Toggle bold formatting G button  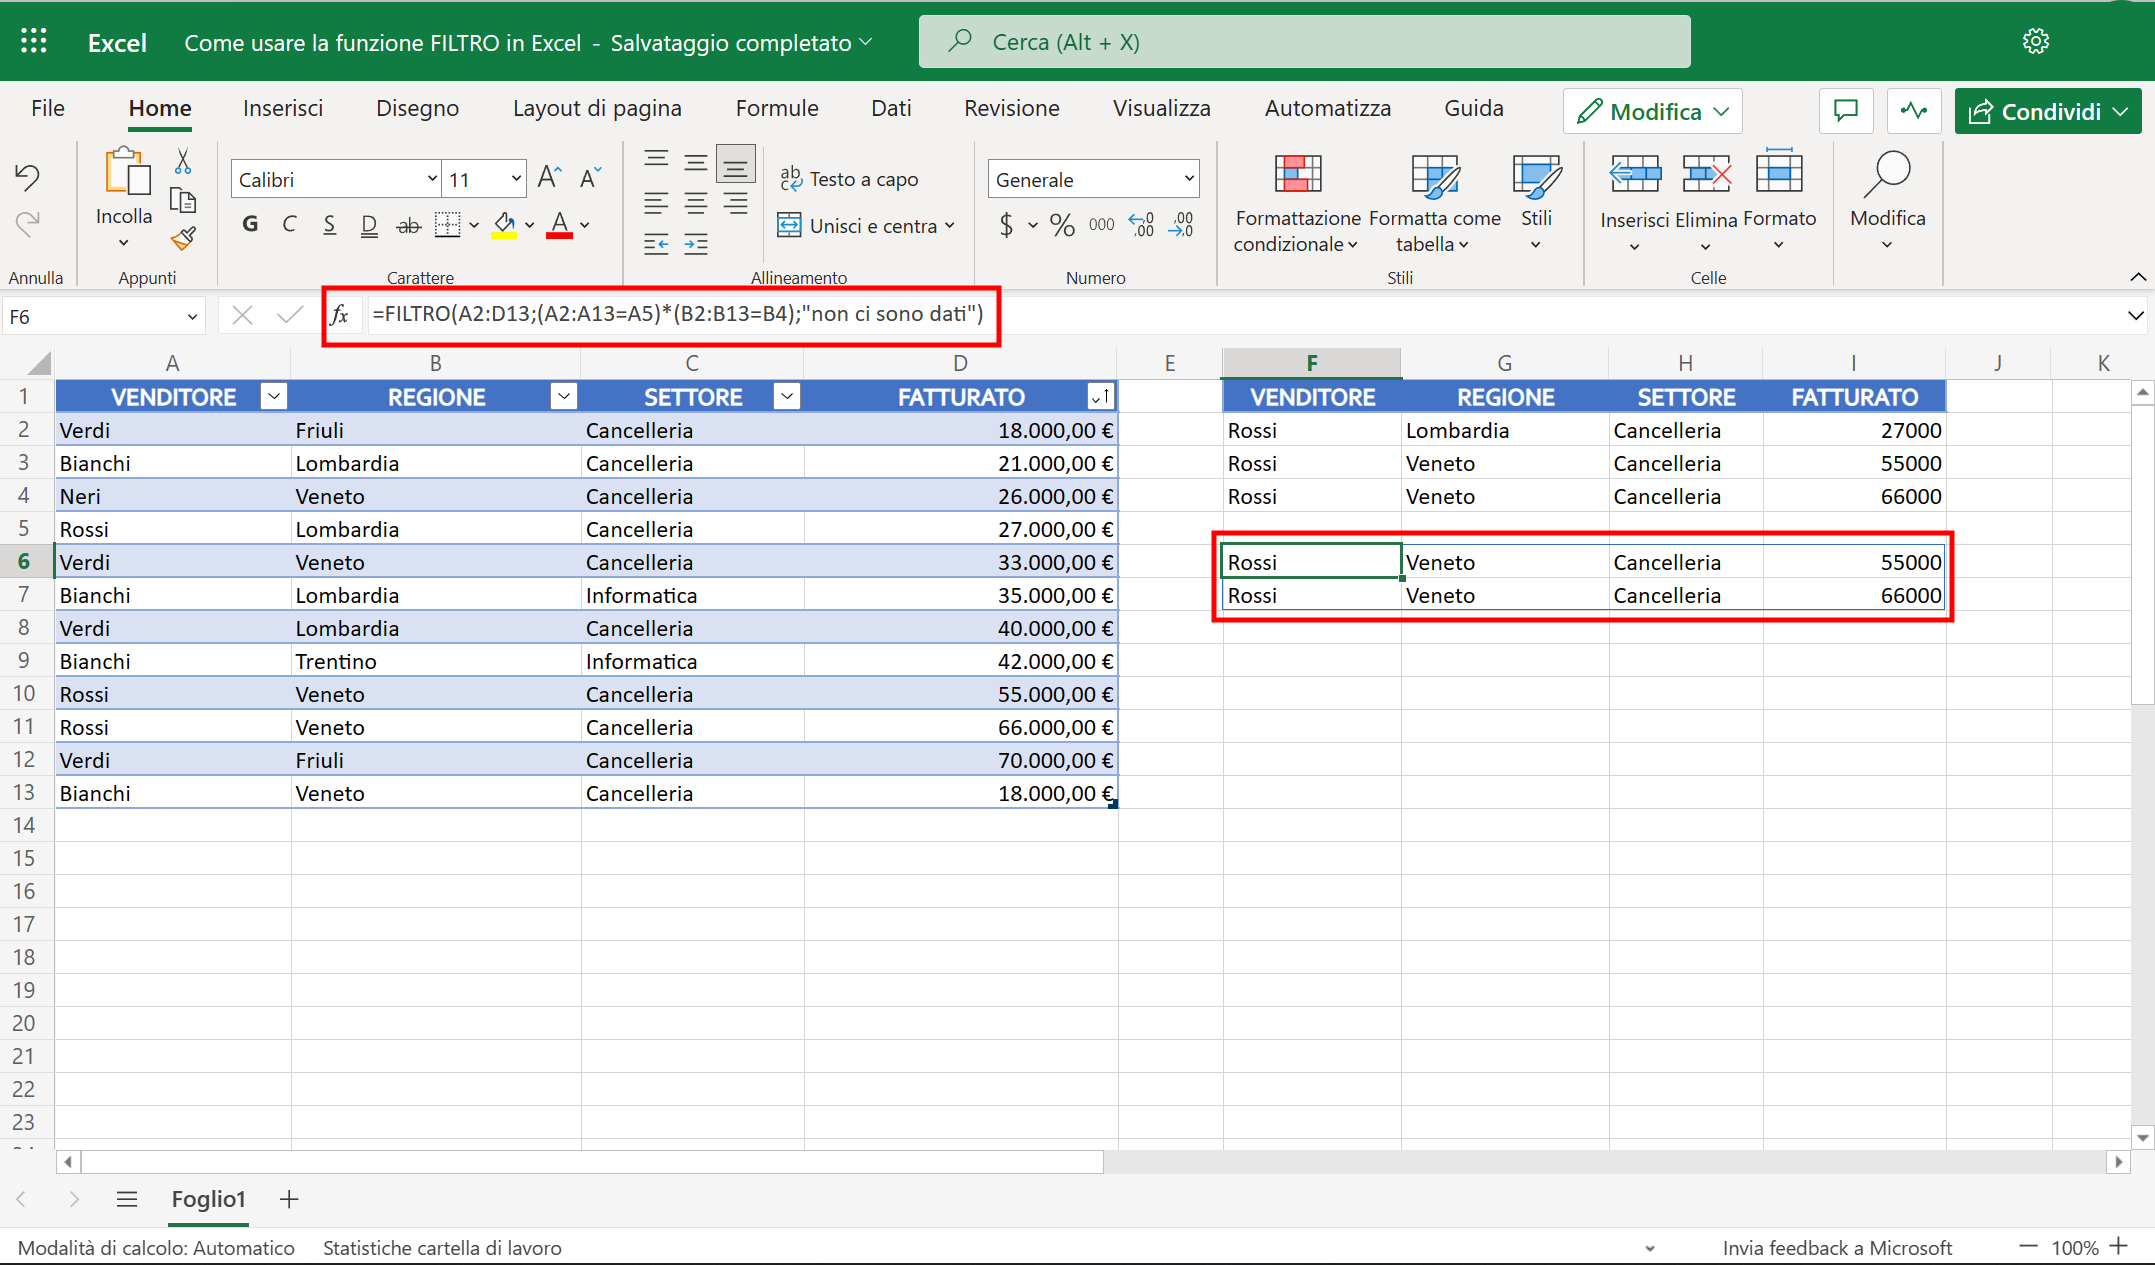250,225
